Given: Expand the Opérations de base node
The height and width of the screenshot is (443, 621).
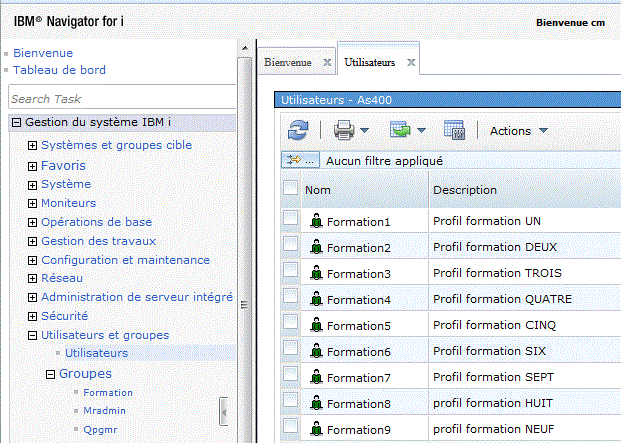Looking at the screenshot, I should point(32,222).
